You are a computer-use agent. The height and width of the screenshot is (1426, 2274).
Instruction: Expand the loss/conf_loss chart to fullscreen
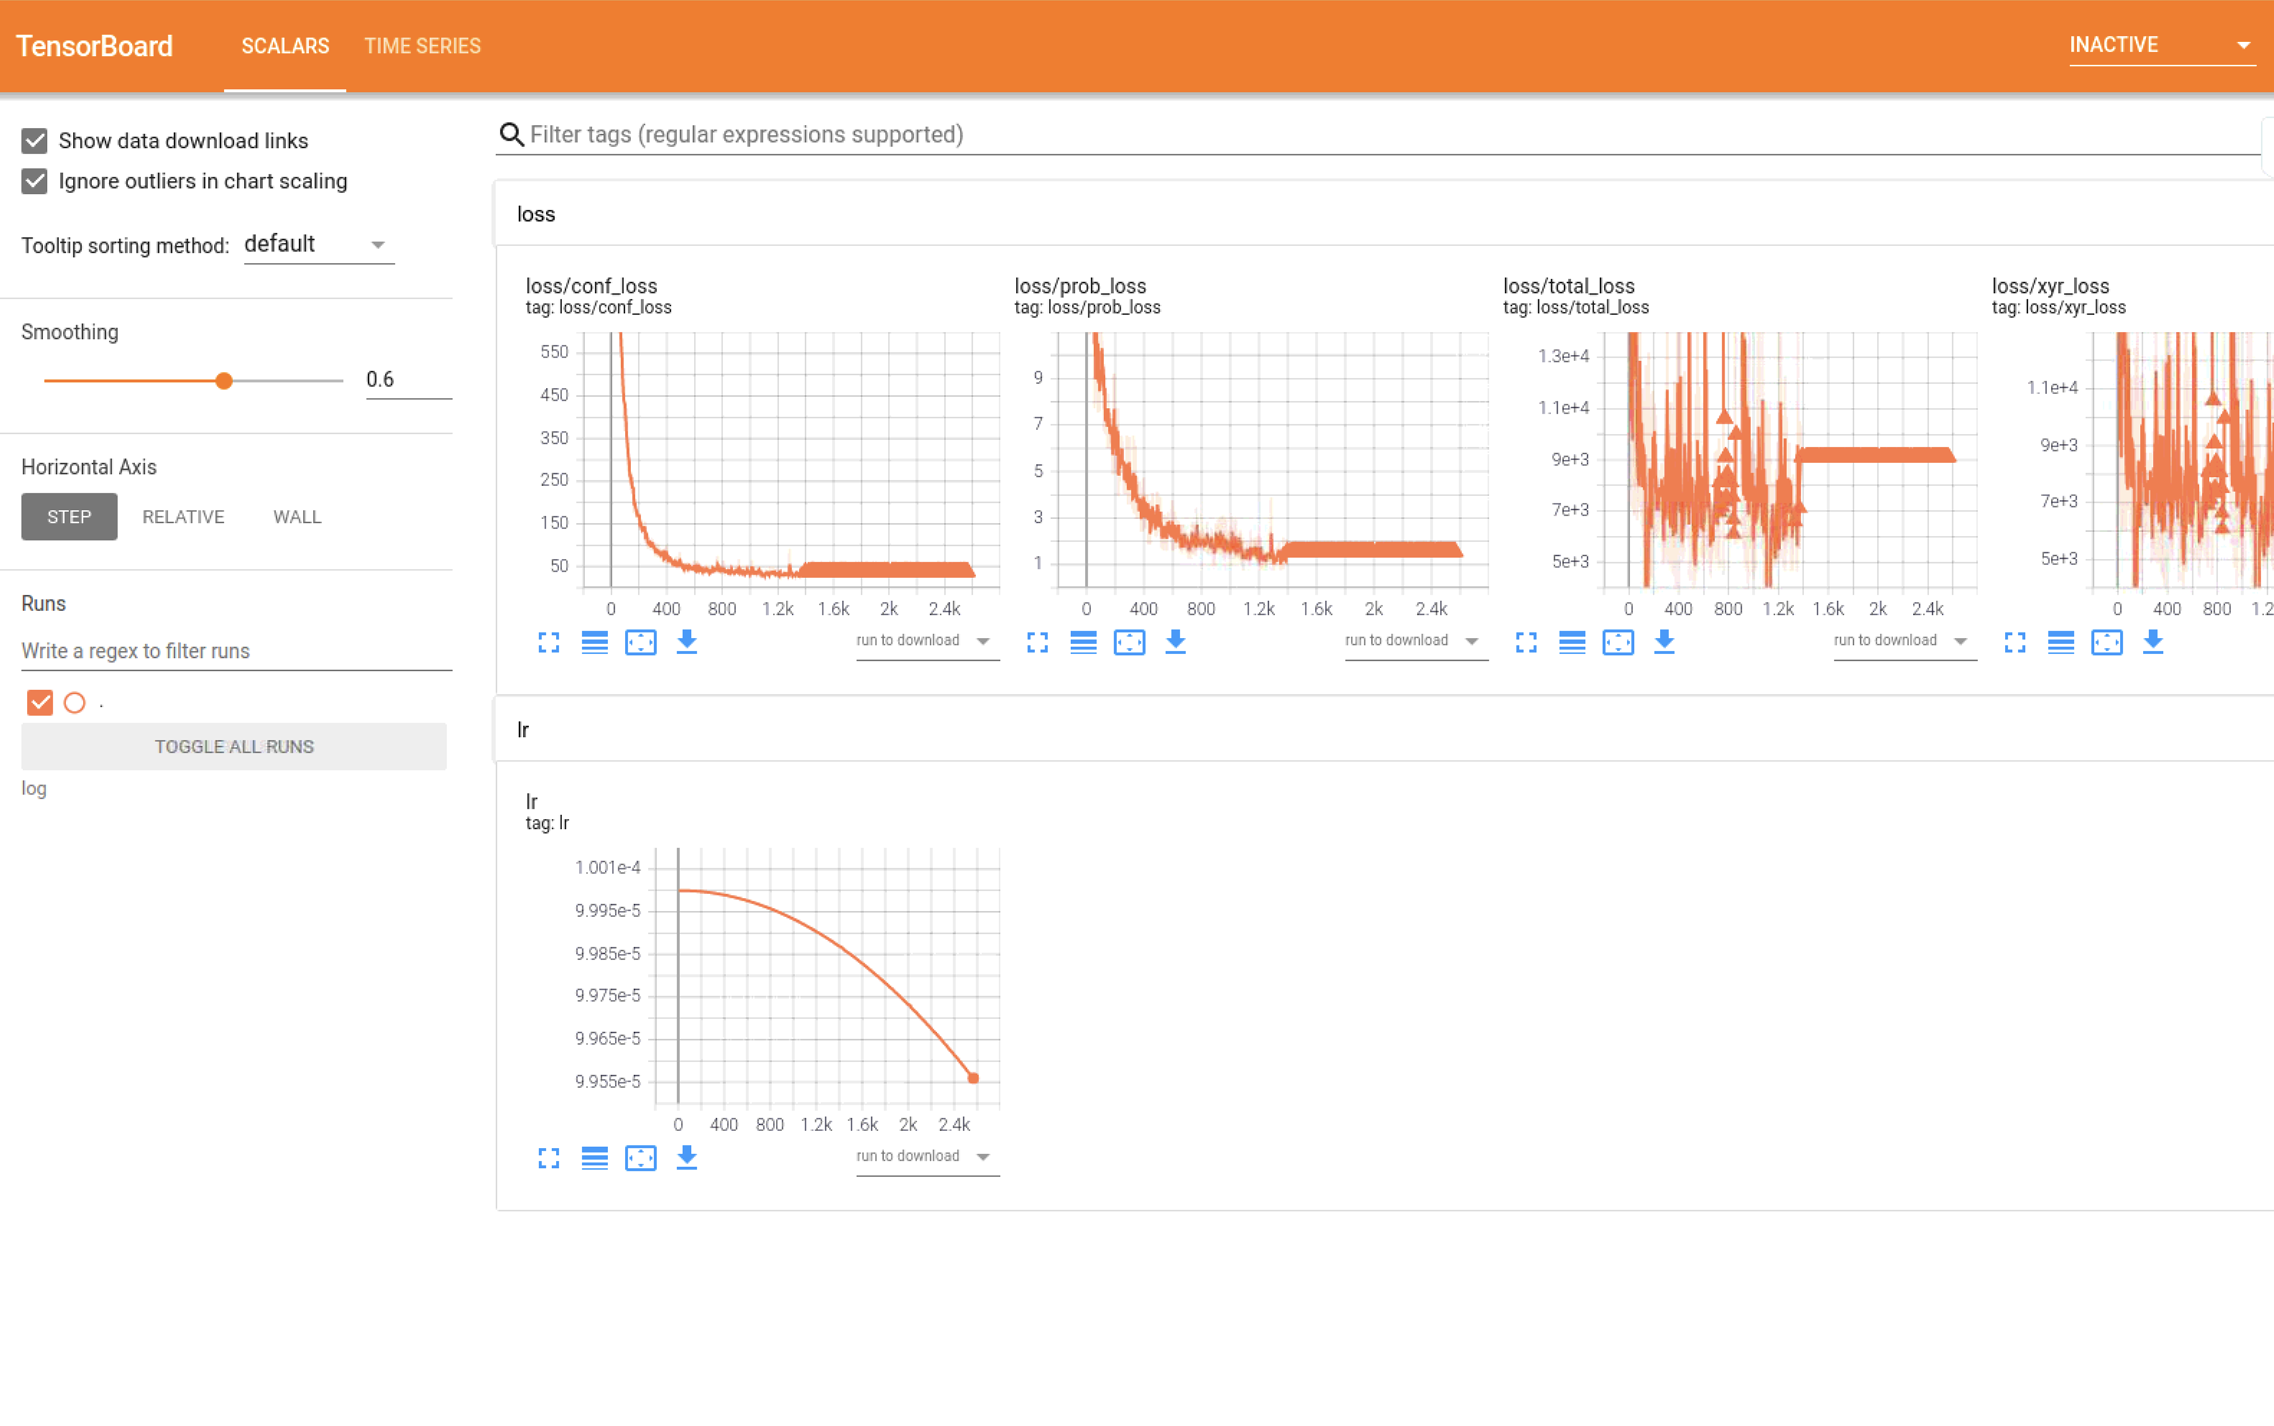(x=548, y=642)
